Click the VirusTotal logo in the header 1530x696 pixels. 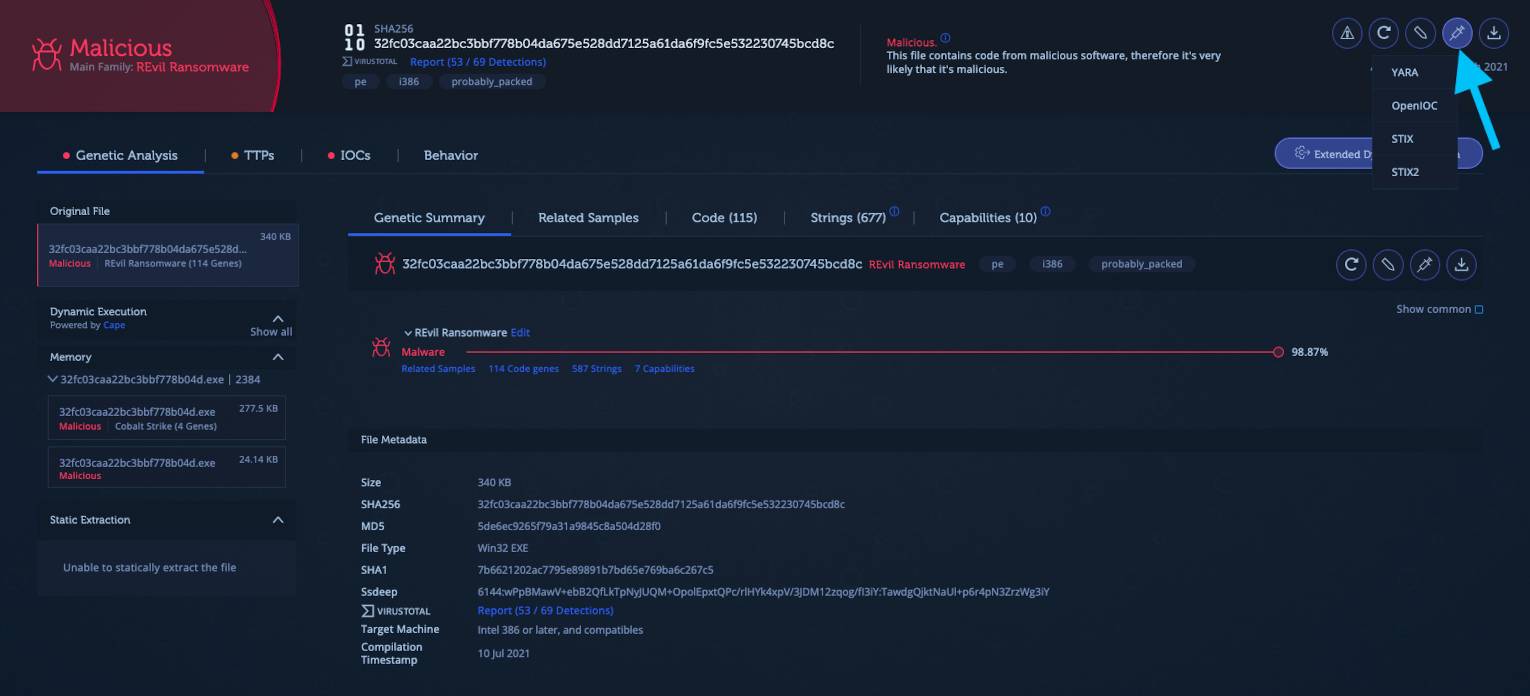point(372,62)
